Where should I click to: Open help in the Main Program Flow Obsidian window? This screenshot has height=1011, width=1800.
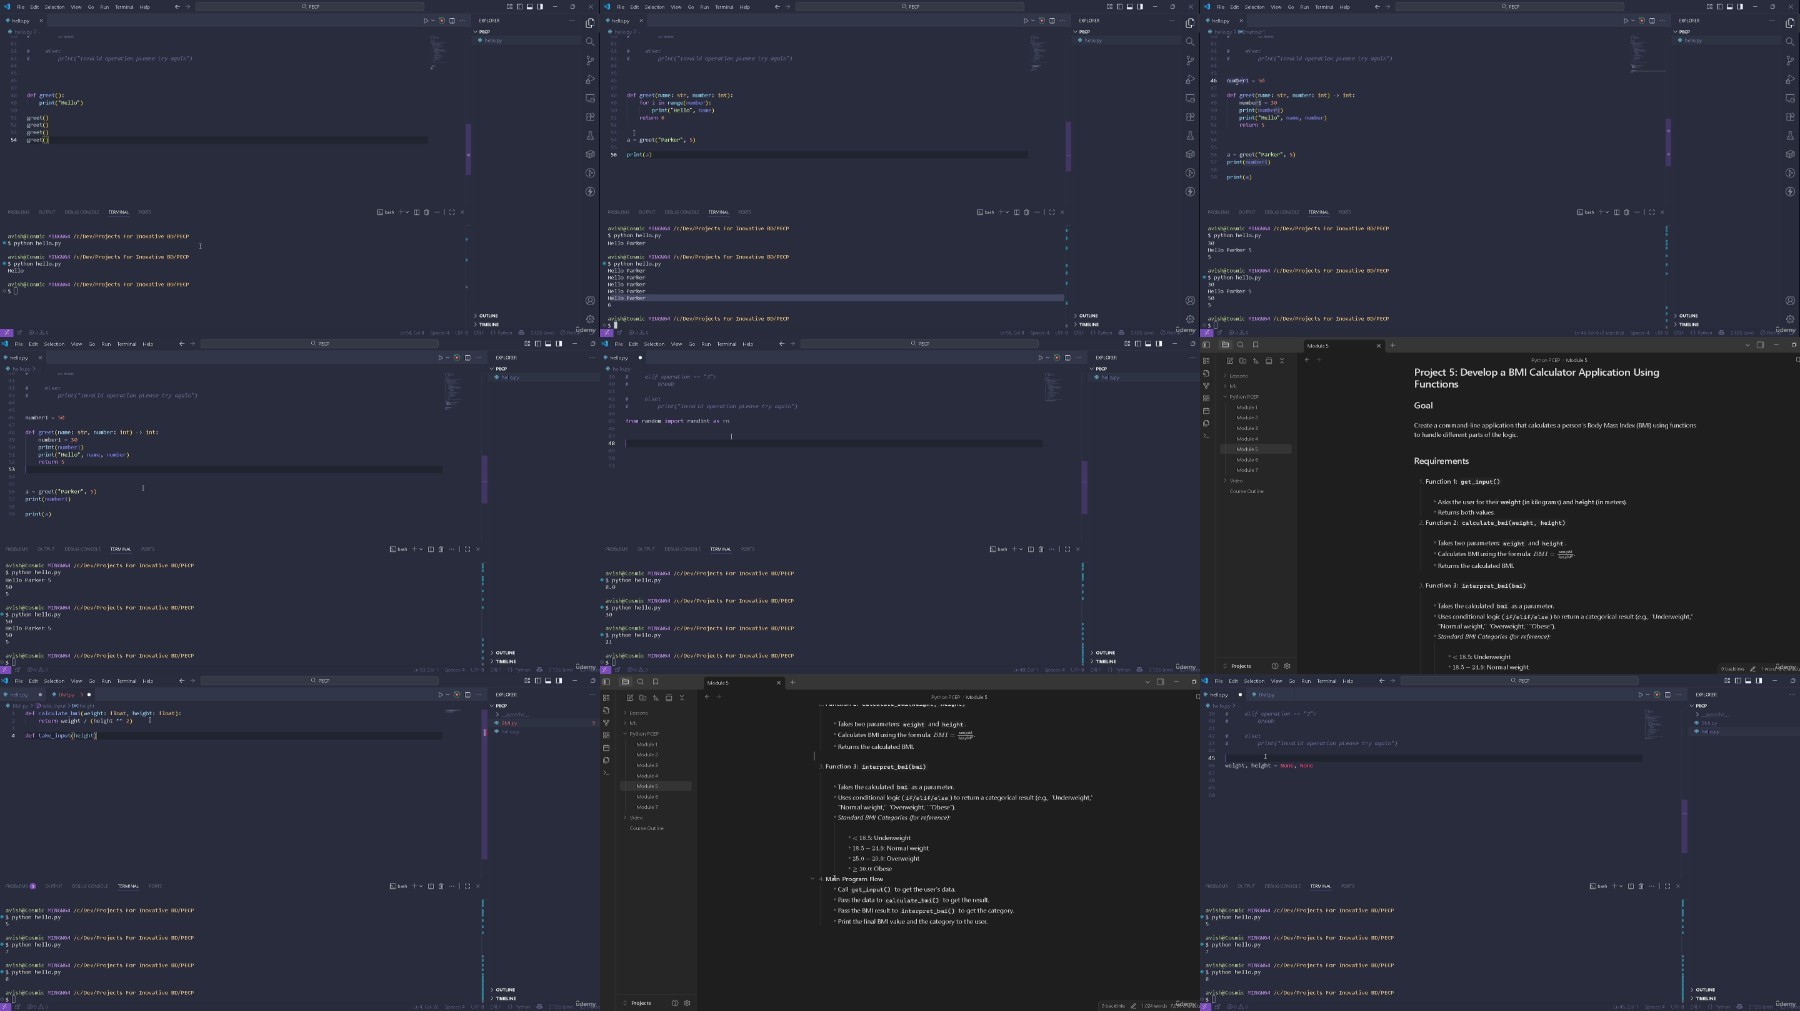pos(675,1003)
